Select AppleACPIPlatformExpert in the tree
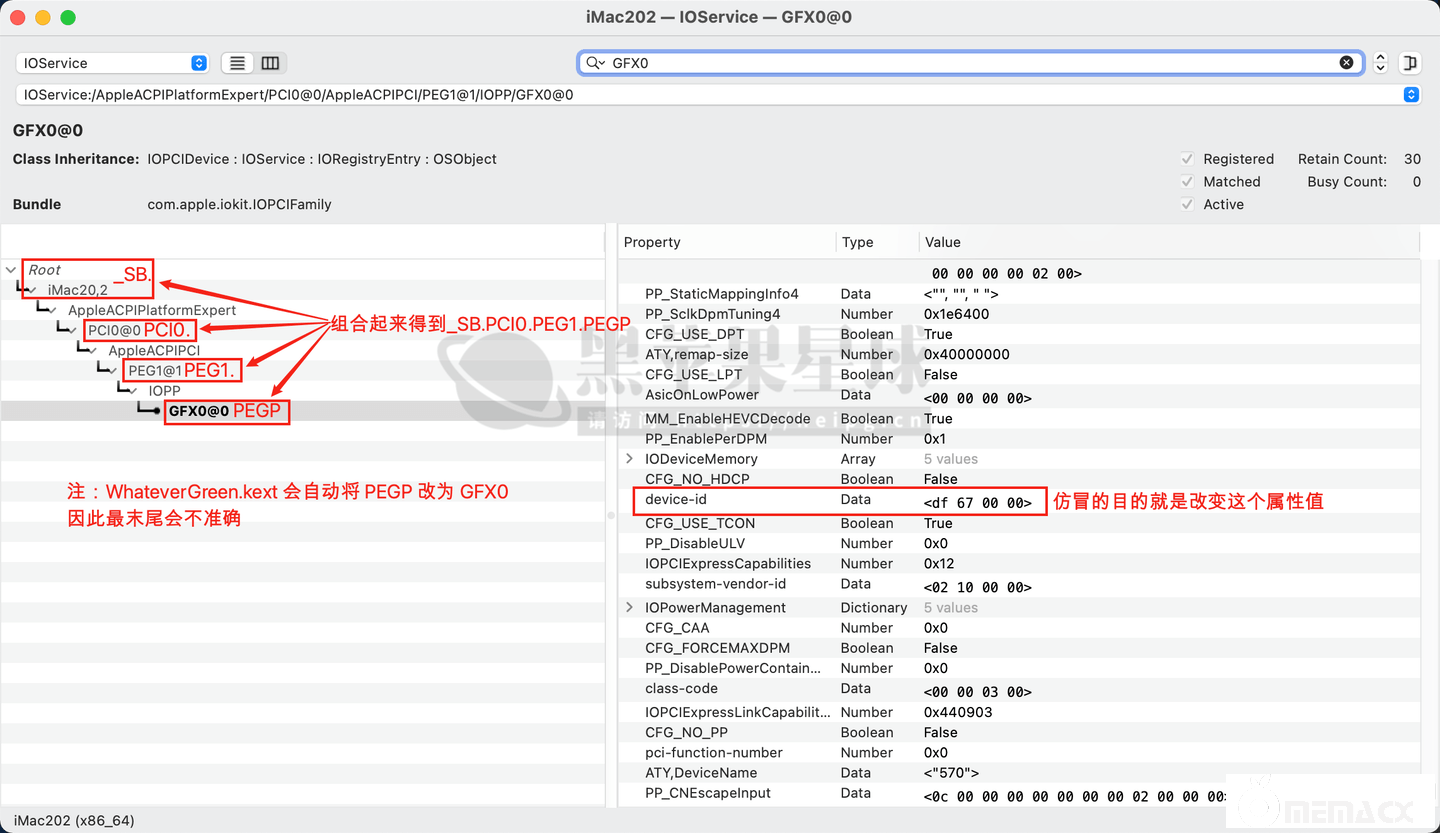The height and width of the screenshot is (833, 1440). 152,310
